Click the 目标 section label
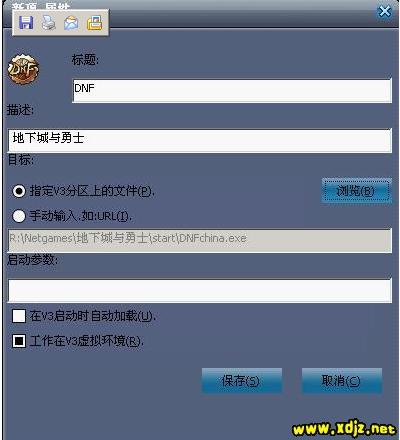 [21, 160]
